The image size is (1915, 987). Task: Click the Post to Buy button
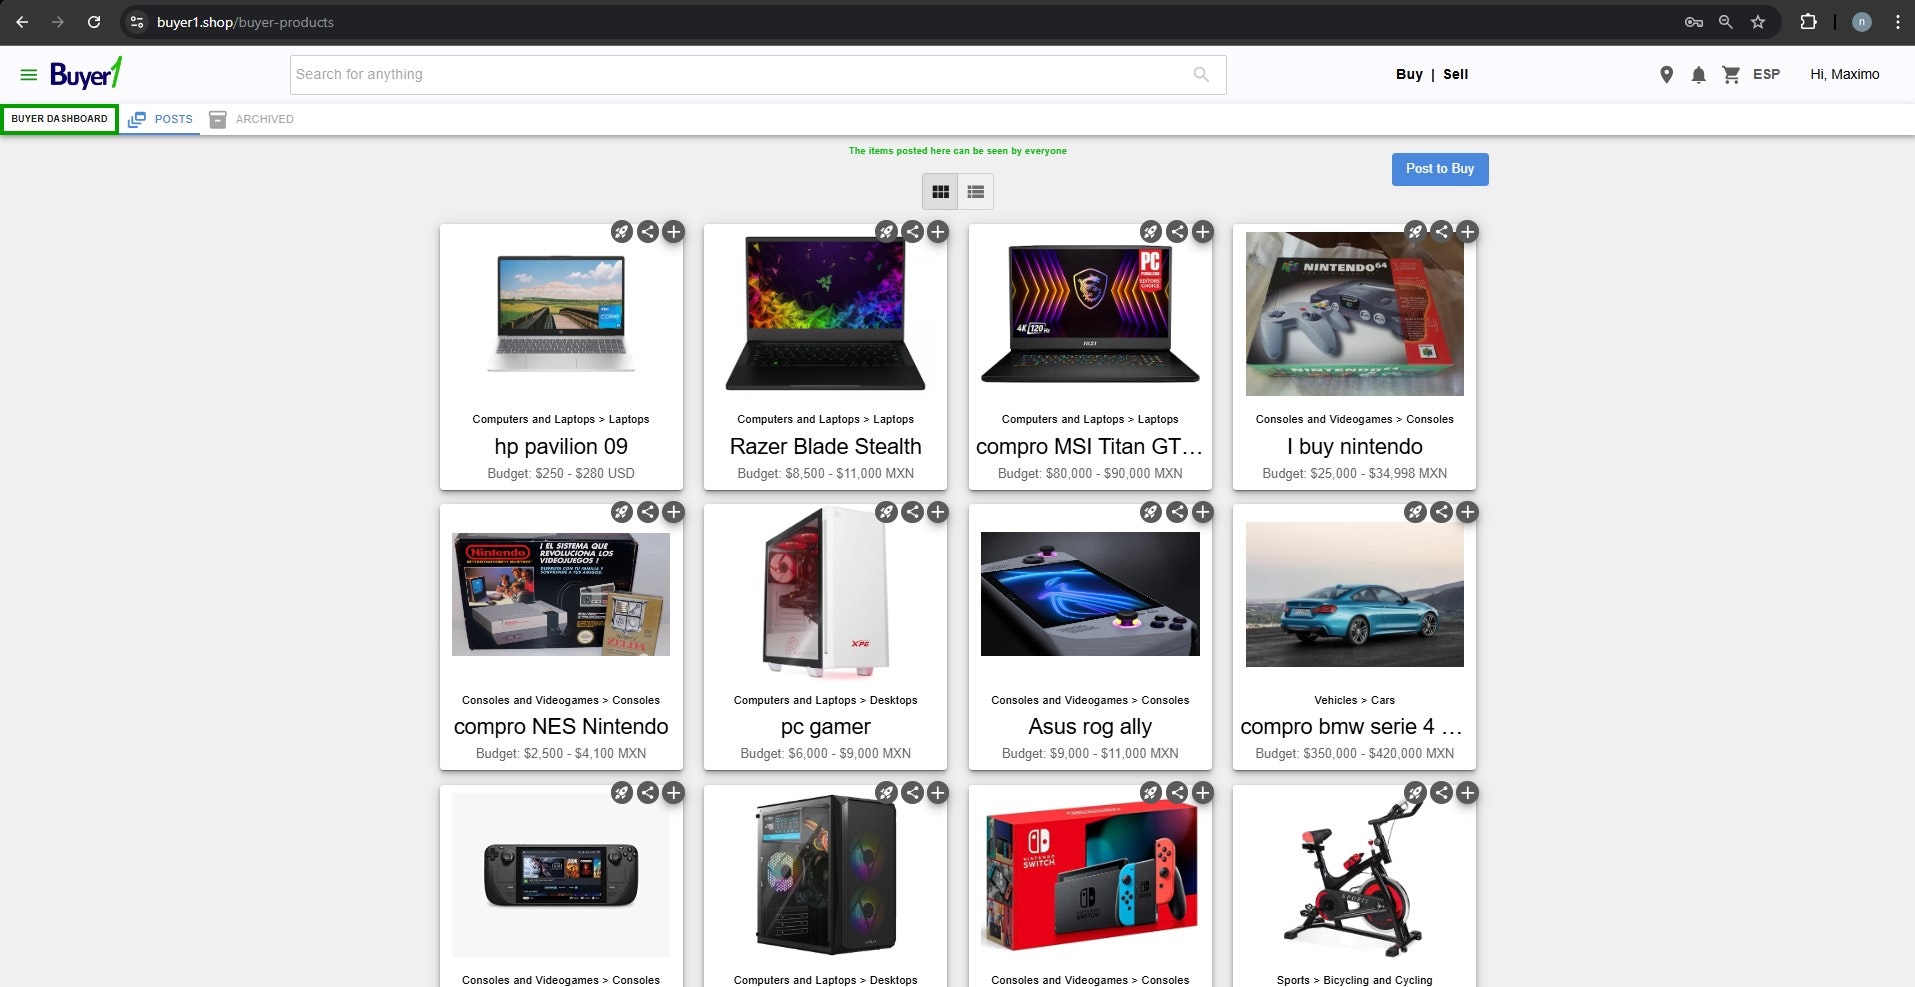coord(1440,169)
